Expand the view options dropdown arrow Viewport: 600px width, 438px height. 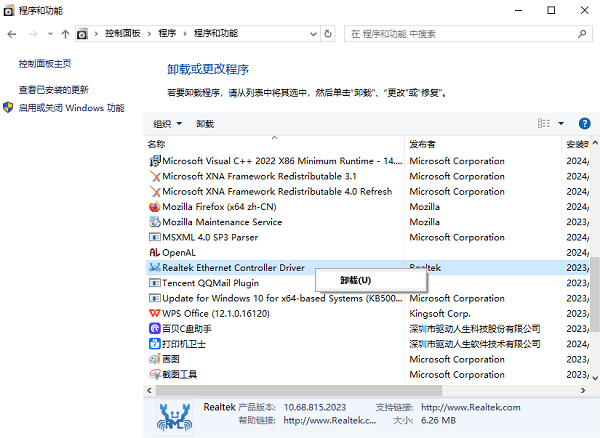click(561, 124)
